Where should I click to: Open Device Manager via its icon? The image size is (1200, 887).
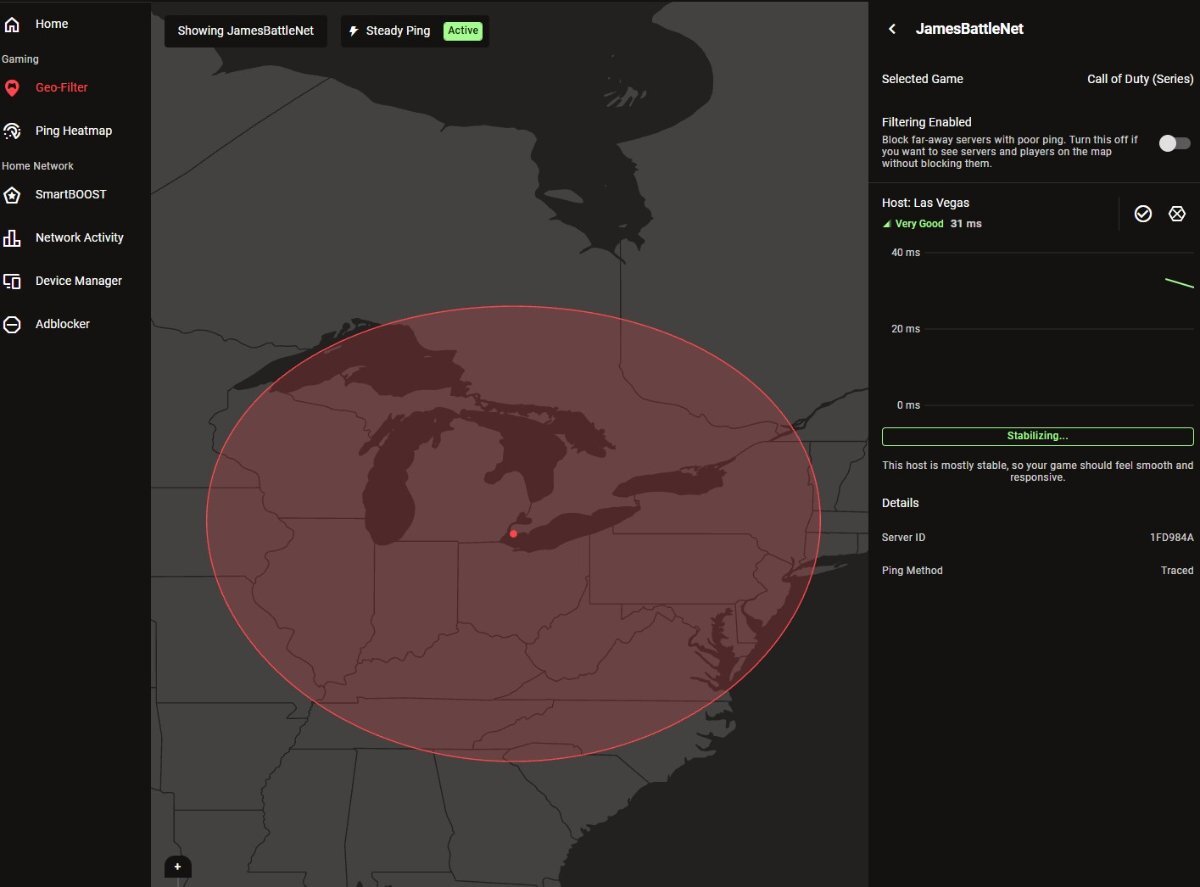12,281
